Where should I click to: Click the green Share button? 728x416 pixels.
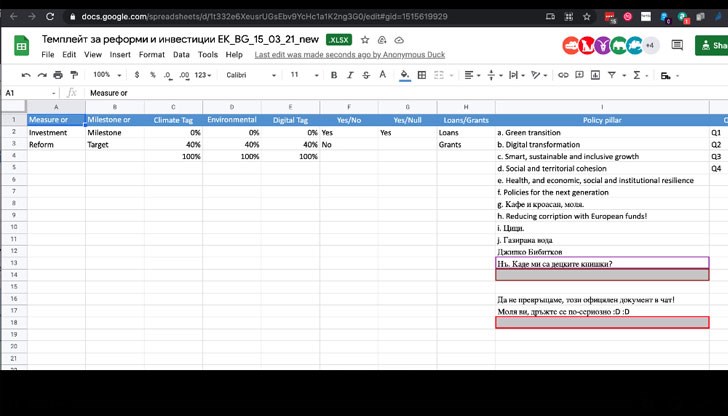tap(712, 45)
